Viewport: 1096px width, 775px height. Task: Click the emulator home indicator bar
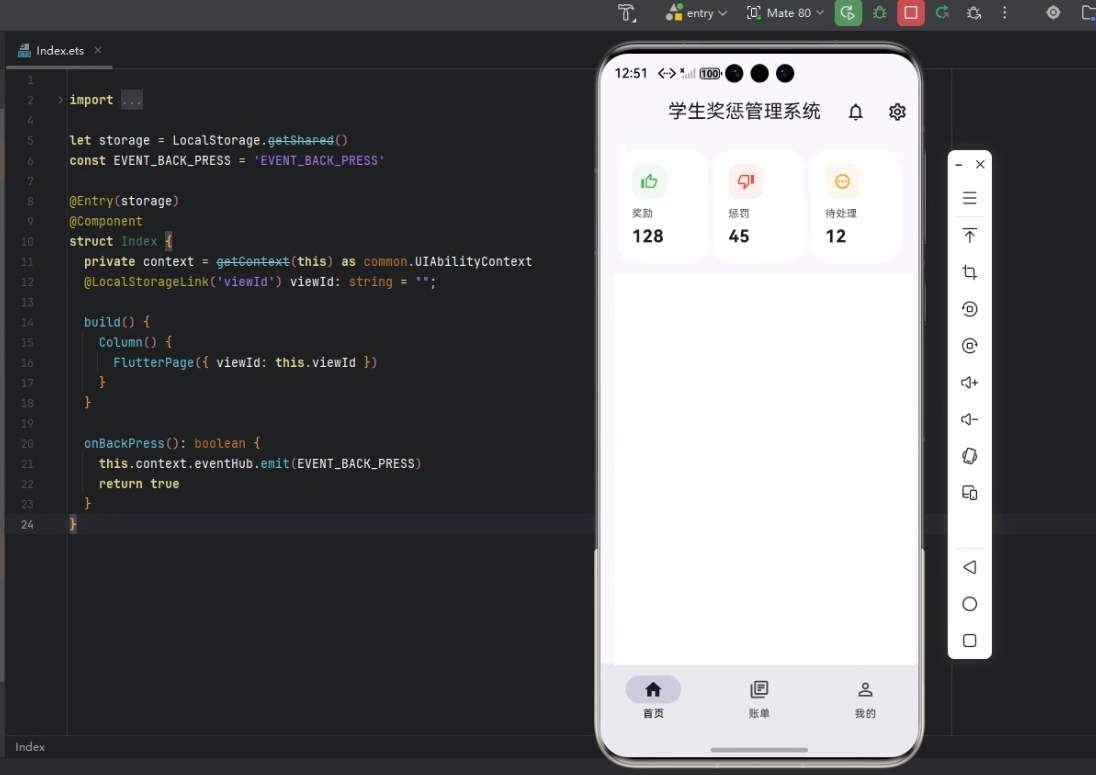click(x=759, y=750)
